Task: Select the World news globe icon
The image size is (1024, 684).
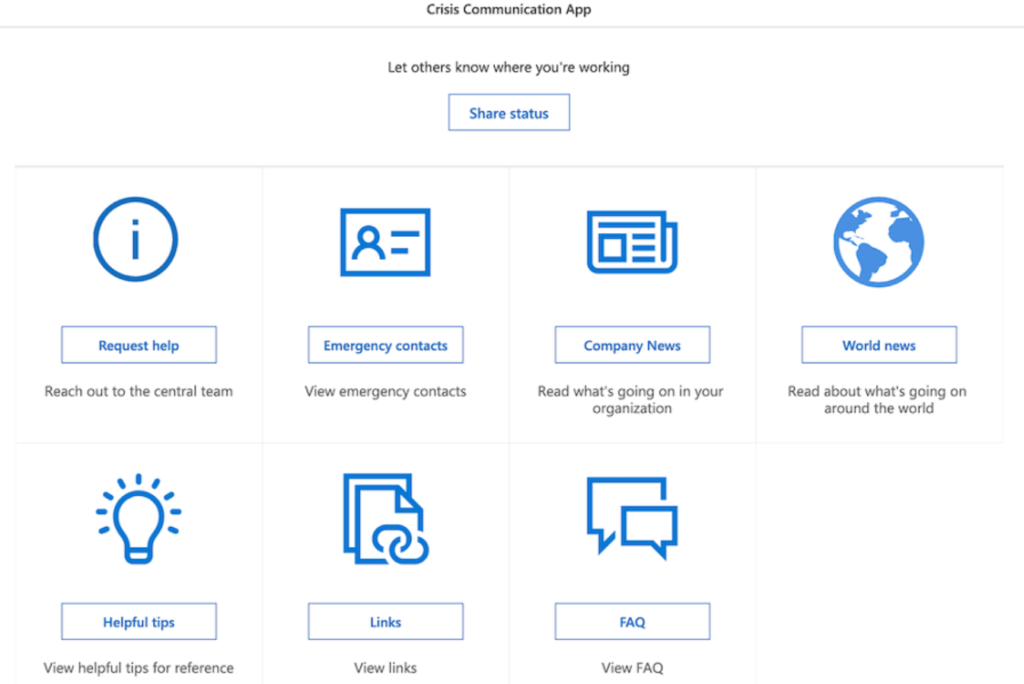Action: (x=878, y=242)
